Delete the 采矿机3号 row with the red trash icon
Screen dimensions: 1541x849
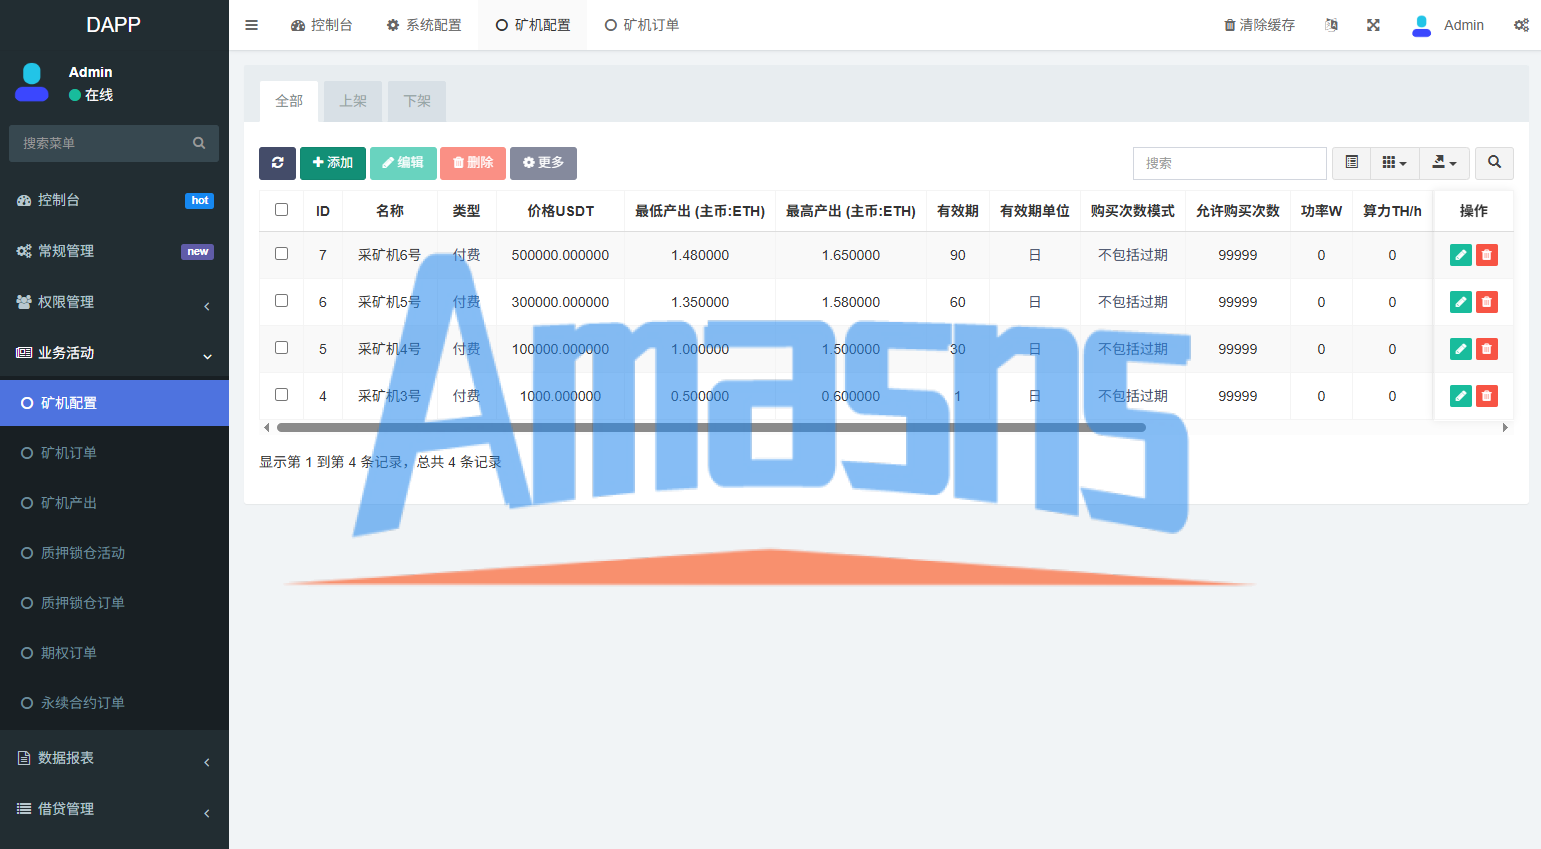point(1487,396)
